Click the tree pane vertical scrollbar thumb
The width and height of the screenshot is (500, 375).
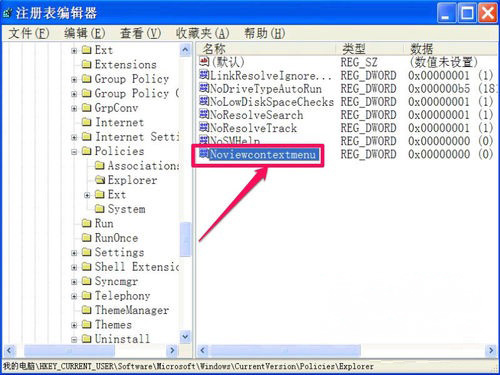pos(185,239)
